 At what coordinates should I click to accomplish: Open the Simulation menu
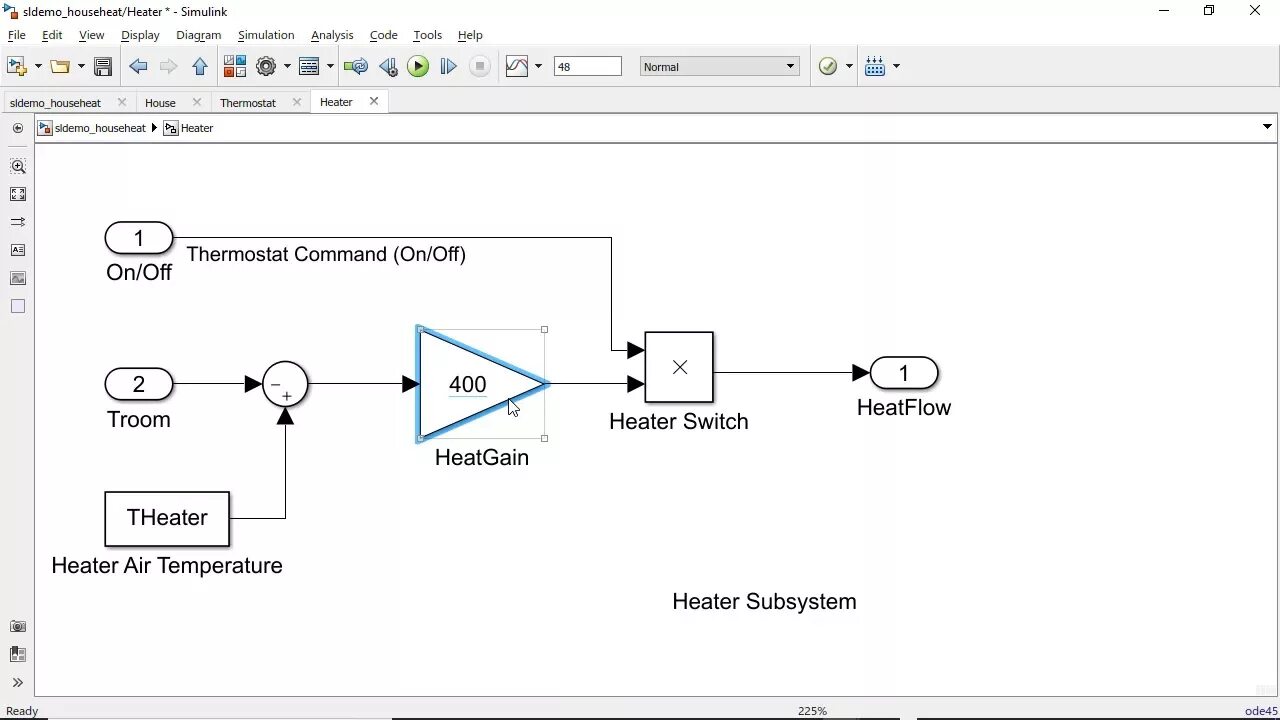[x=265, y=35]
